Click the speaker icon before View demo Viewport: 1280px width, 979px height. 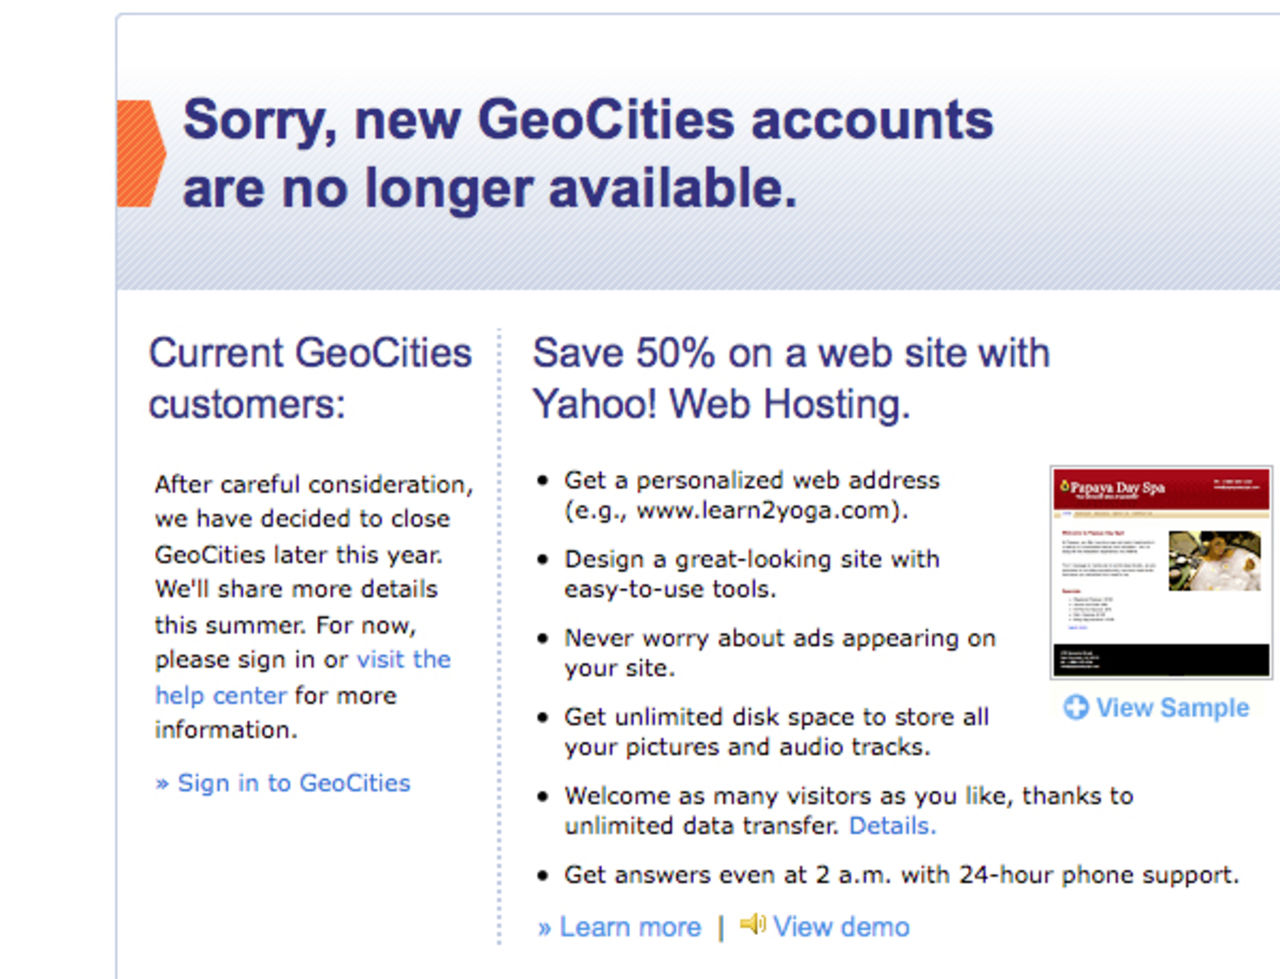point(752,925)
